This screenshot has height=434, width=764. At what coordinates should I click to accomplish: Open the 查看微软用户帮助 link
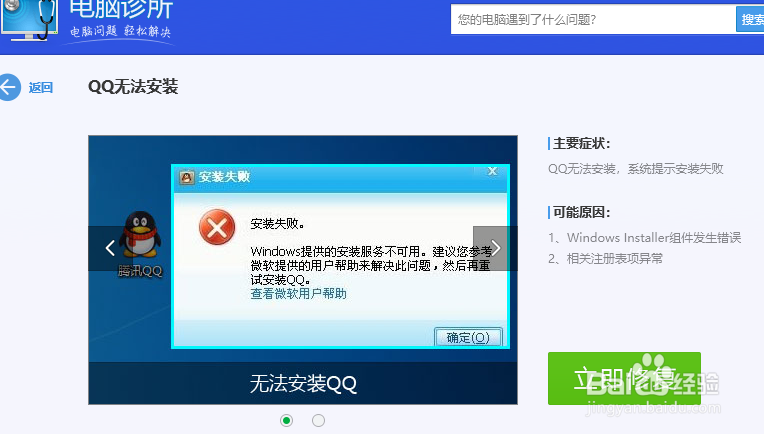pos(298,294)
